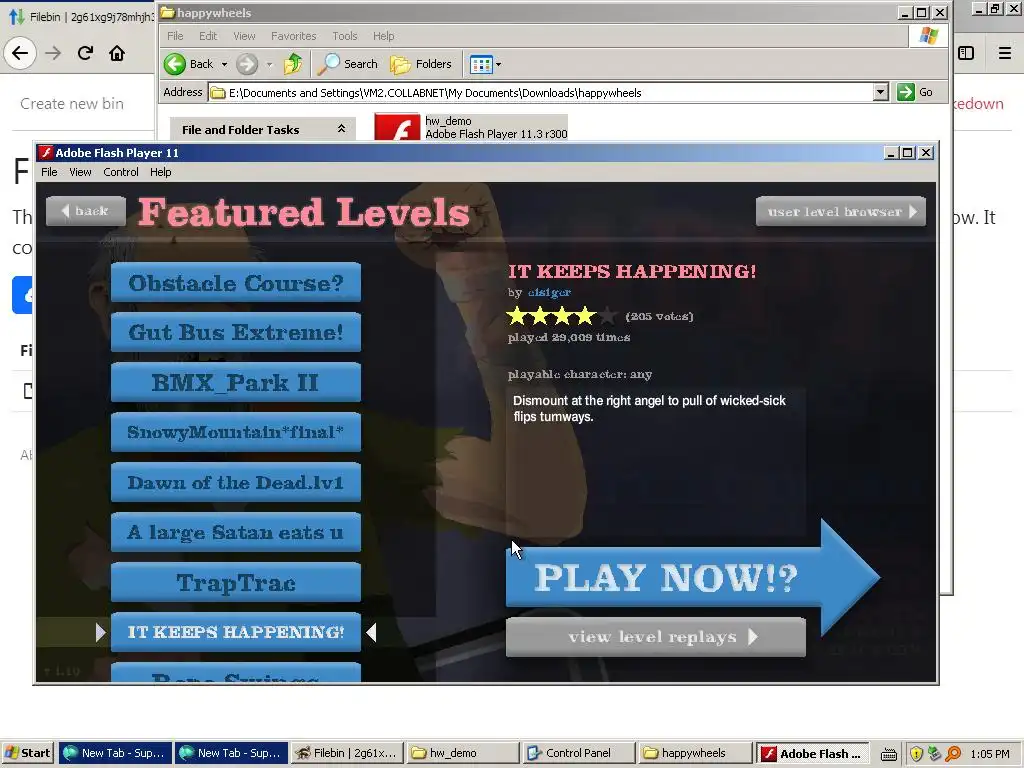This screenshot has width=1024, height=768.
Task: Click the Flash icon in Flash Player title bar
Action: (46, 152)
